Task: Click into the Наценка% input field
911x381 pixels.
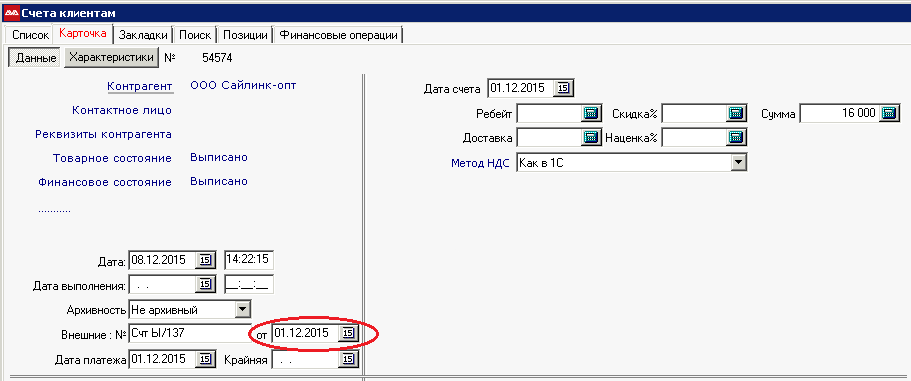Action: [x=695, y=138]
